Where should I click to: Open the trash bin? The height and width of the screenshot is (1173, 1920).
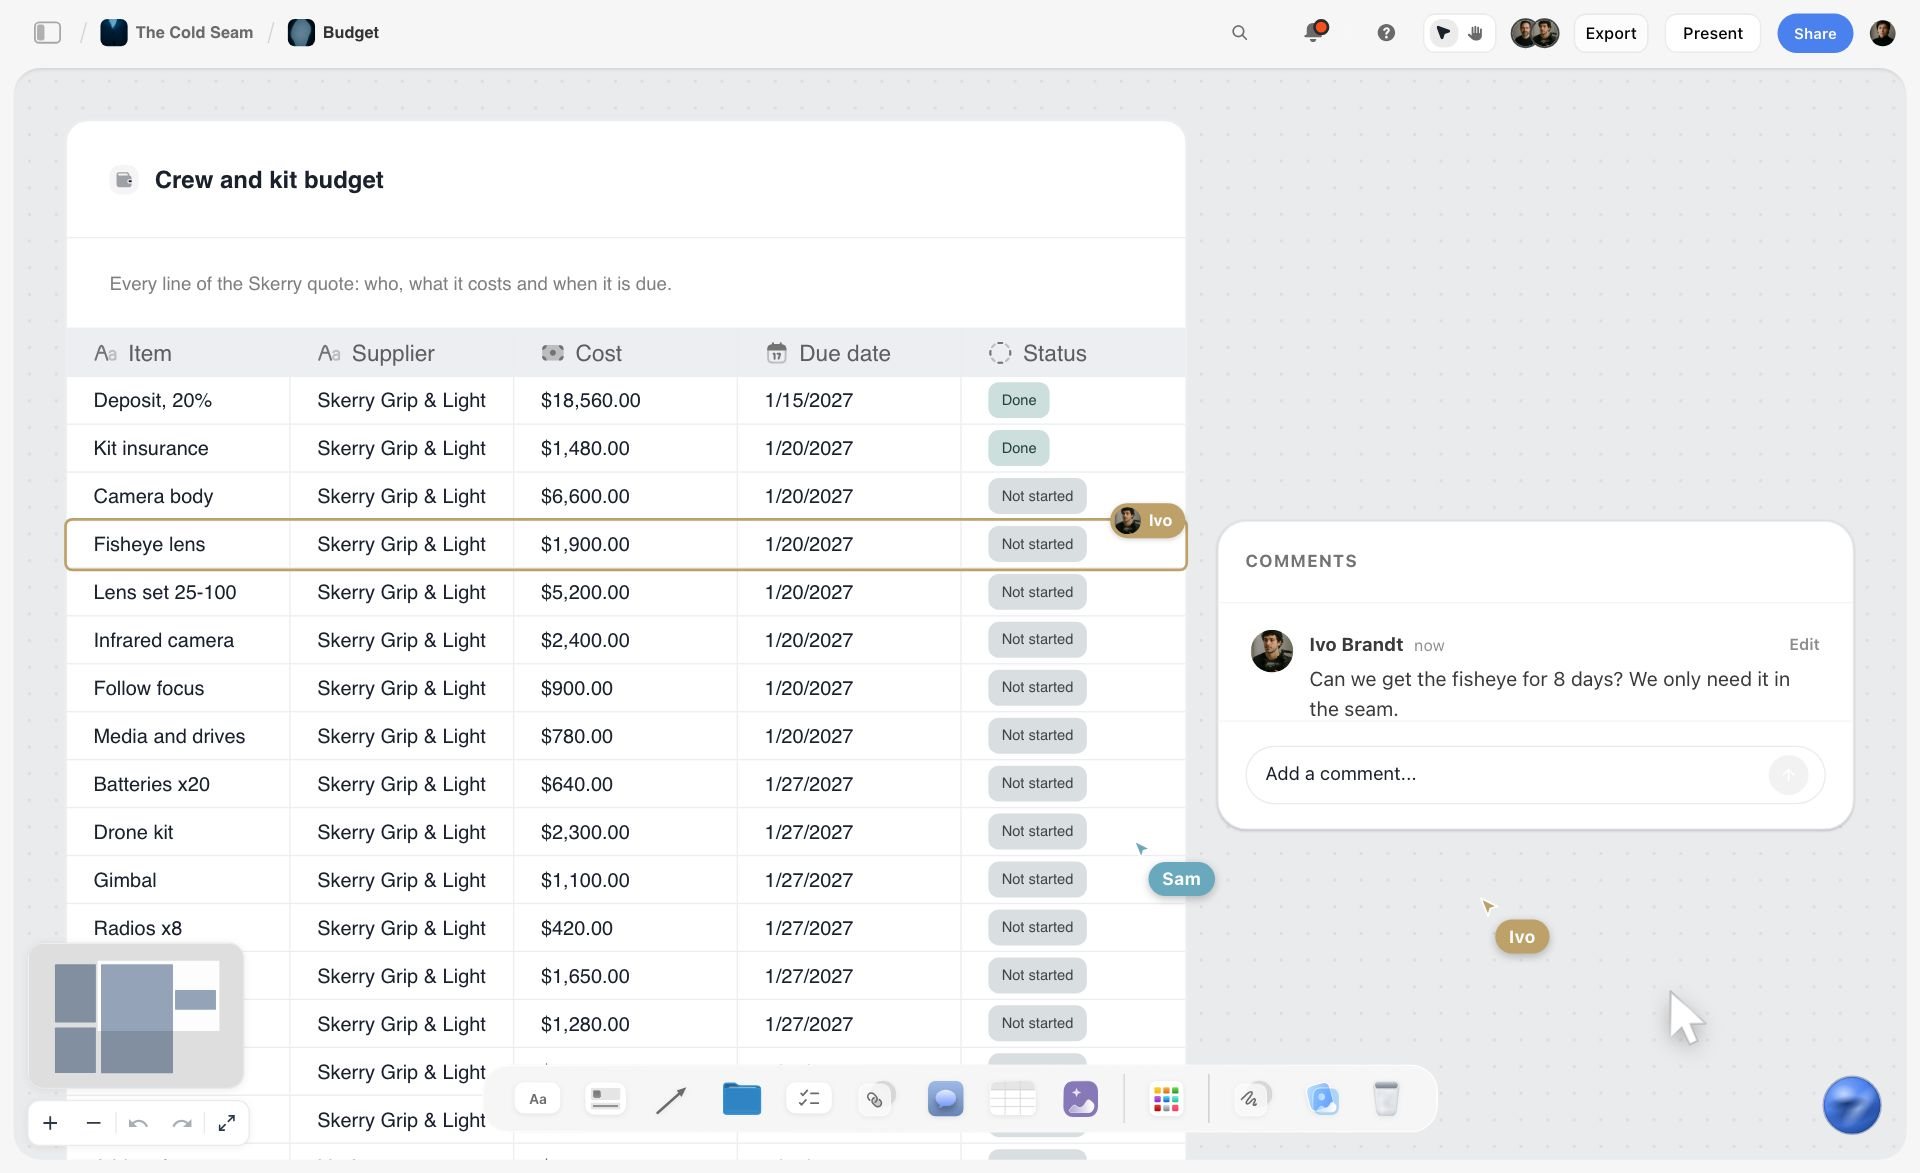(x=1386, y=1099)
